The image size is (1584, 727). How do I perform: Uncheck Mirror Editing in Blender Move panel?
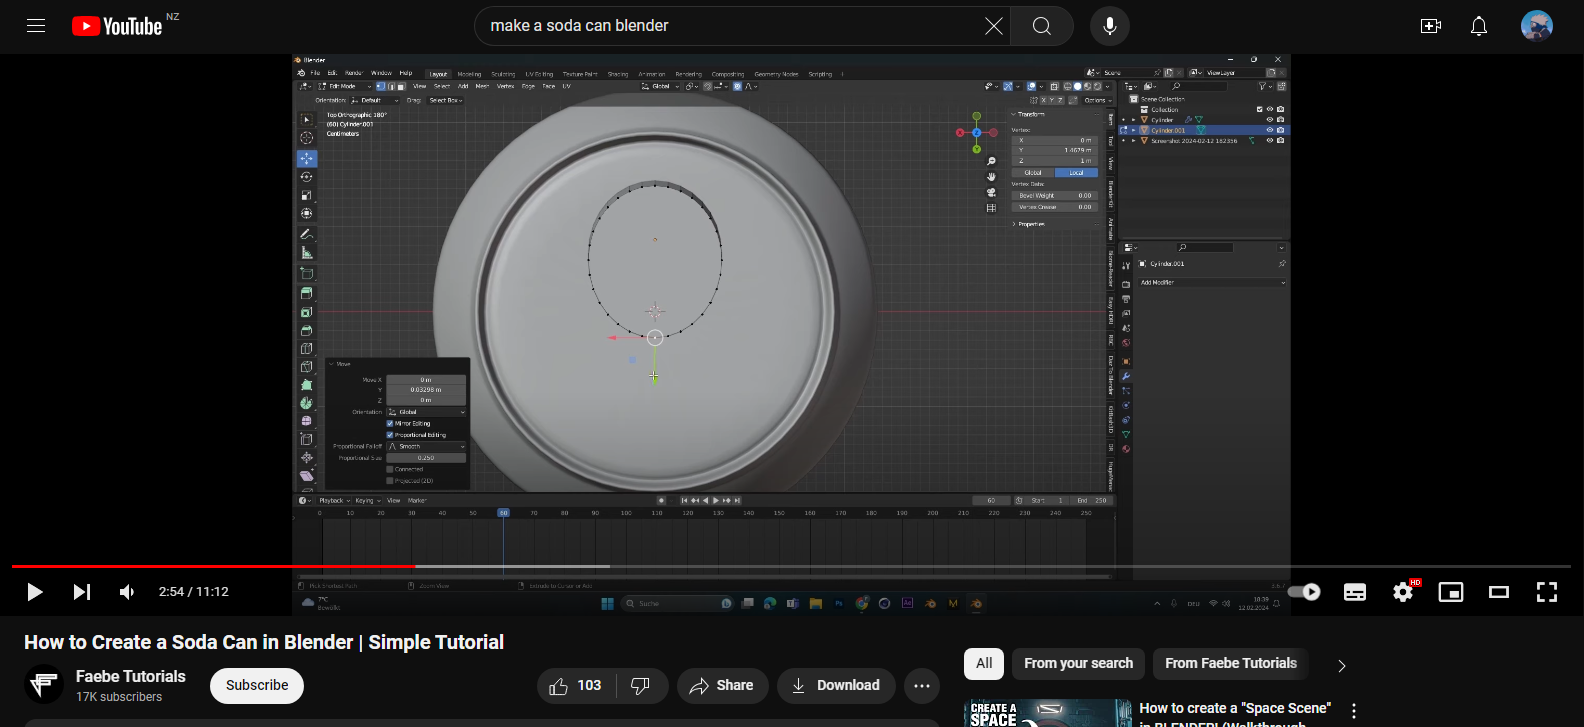tap(390, 423)
